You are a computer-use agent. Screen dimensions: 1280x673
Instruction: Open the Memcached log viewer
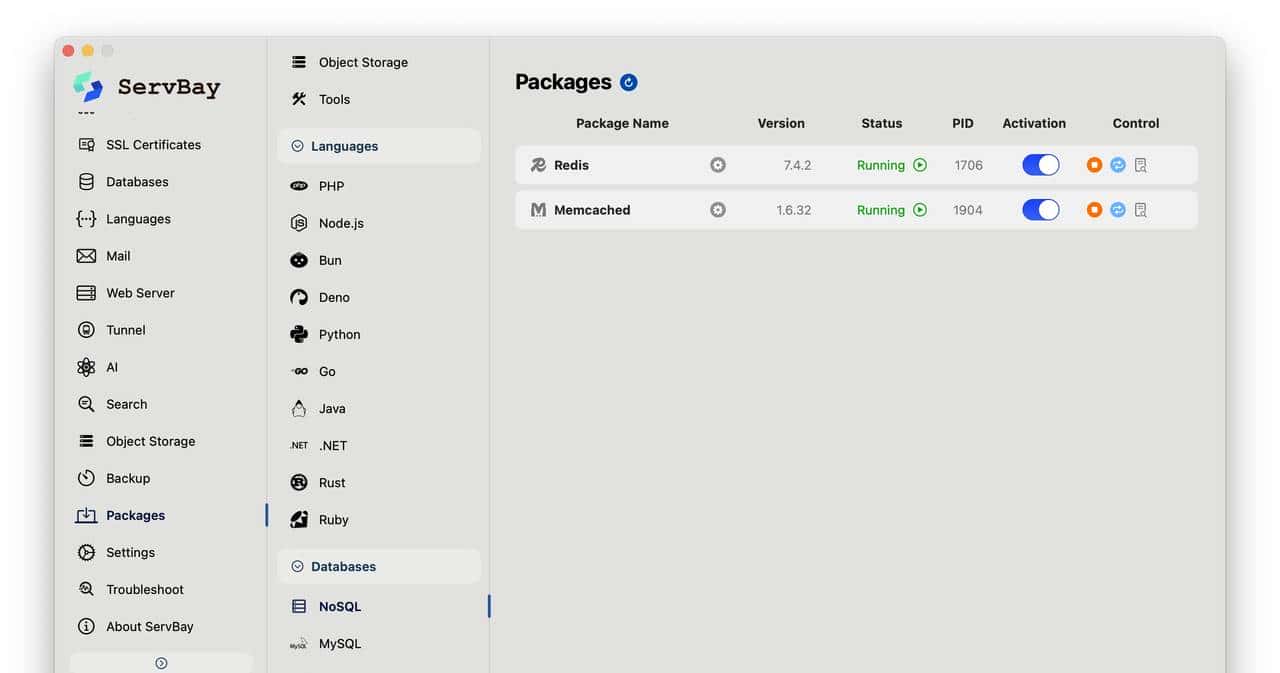(x=1141, y=210)
